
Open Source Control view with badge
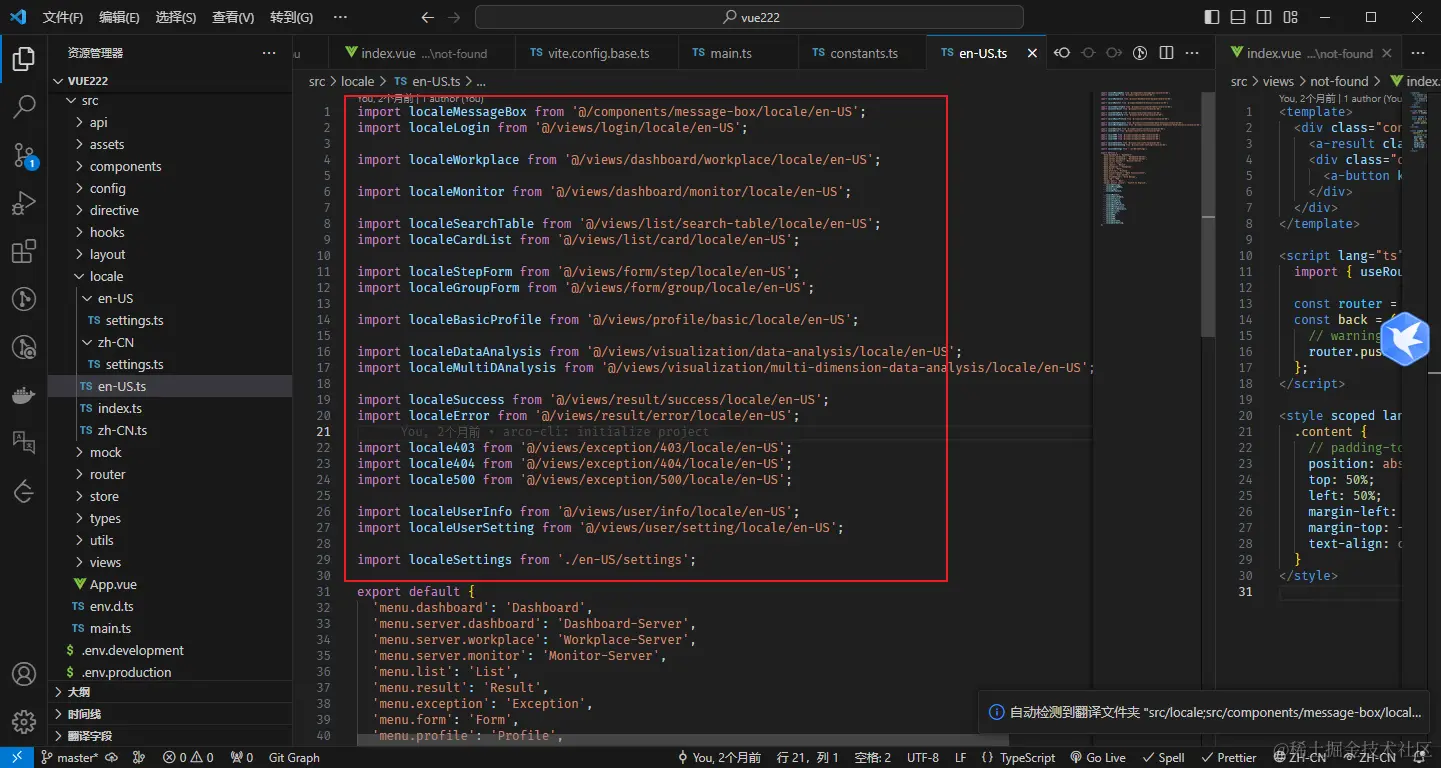(x=24, y=154)
